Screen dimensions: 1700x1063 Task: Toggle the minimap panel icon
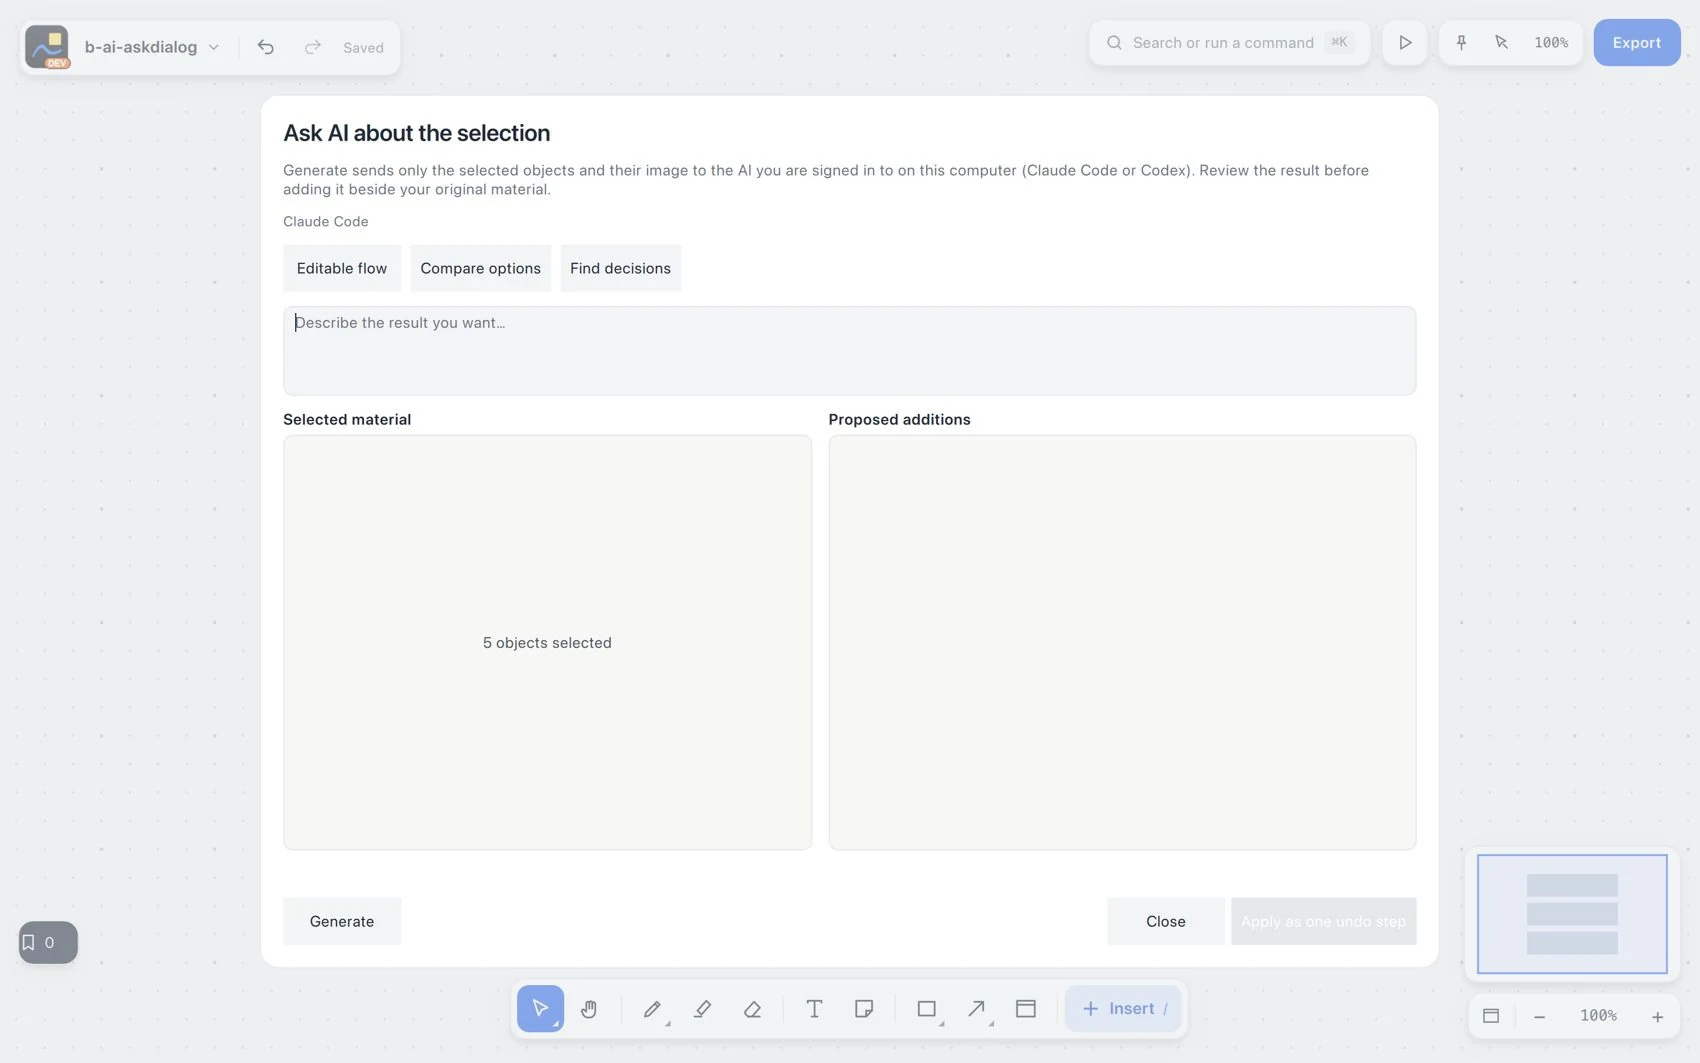[x=1491, y=1016]
